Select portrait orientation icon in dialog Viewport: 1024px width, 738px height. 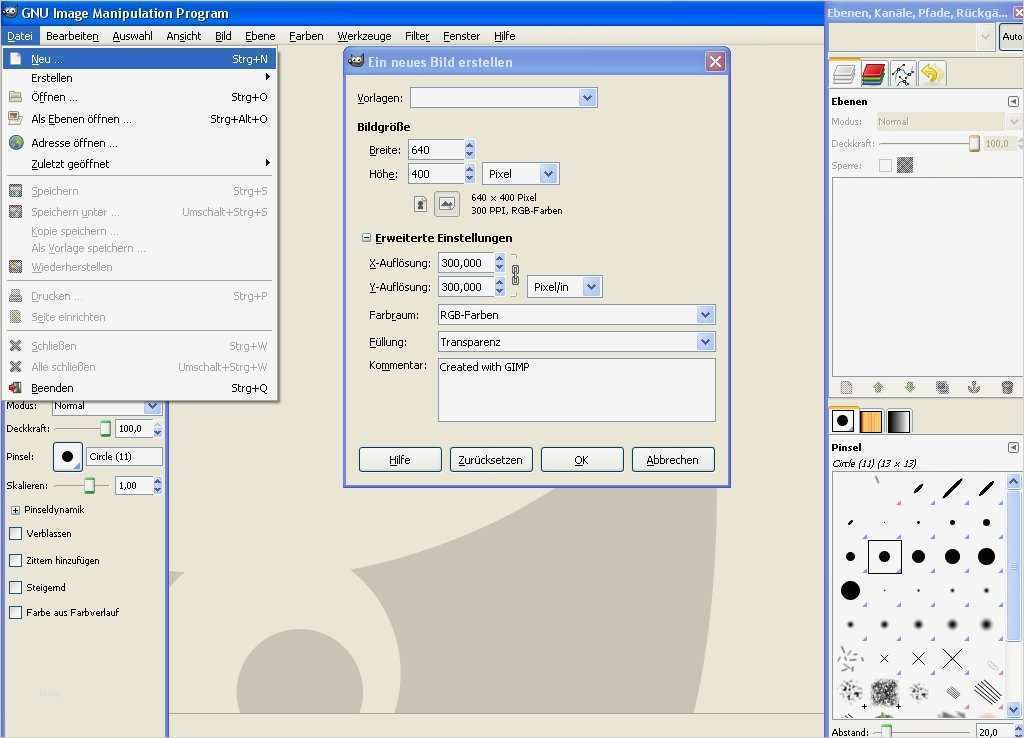pos(421,204)
